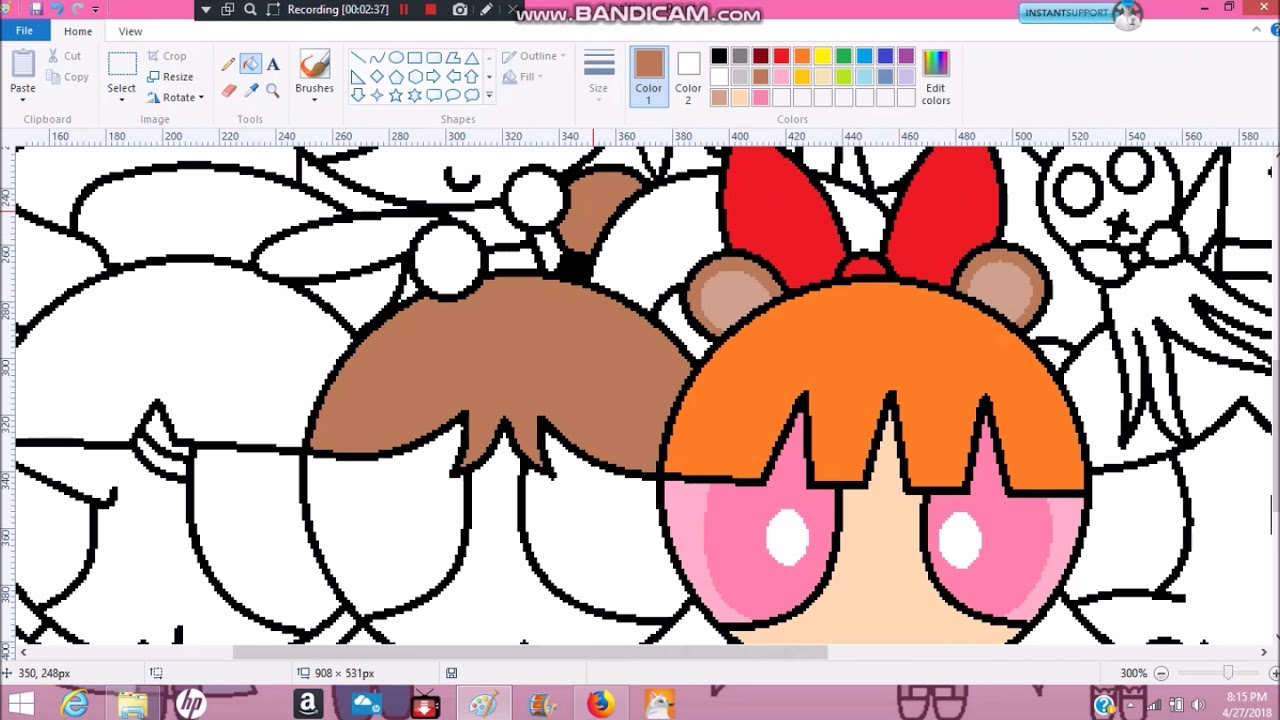Click the Edit colors button
The image size is (1280, 720).
pos(935,77)
